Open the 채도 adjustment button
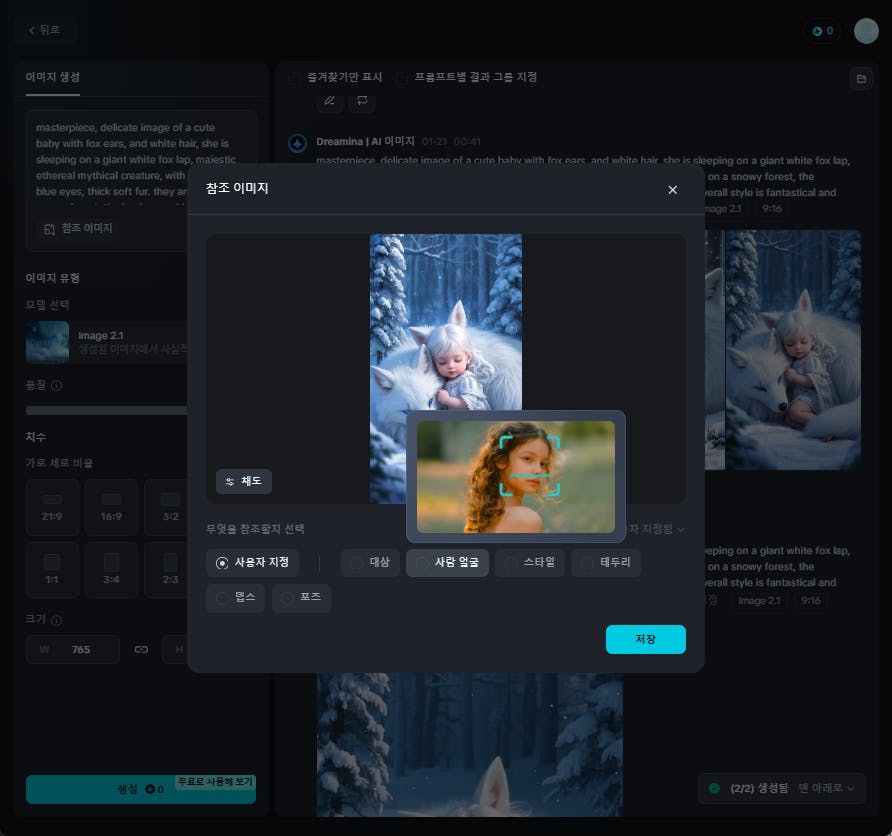Viewport: 892px width, 836px height. click(243, 481)
